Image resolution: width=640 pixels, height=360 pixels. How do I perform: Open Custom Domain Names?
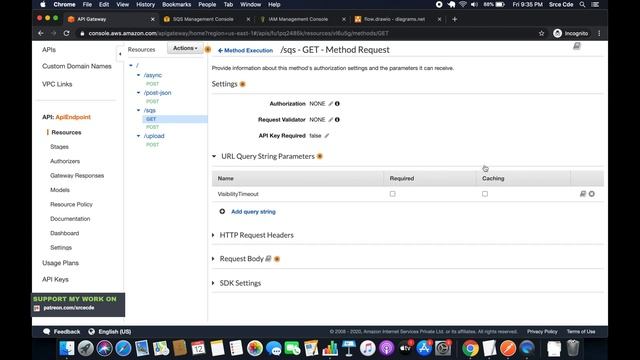click(x=77, y=66)
